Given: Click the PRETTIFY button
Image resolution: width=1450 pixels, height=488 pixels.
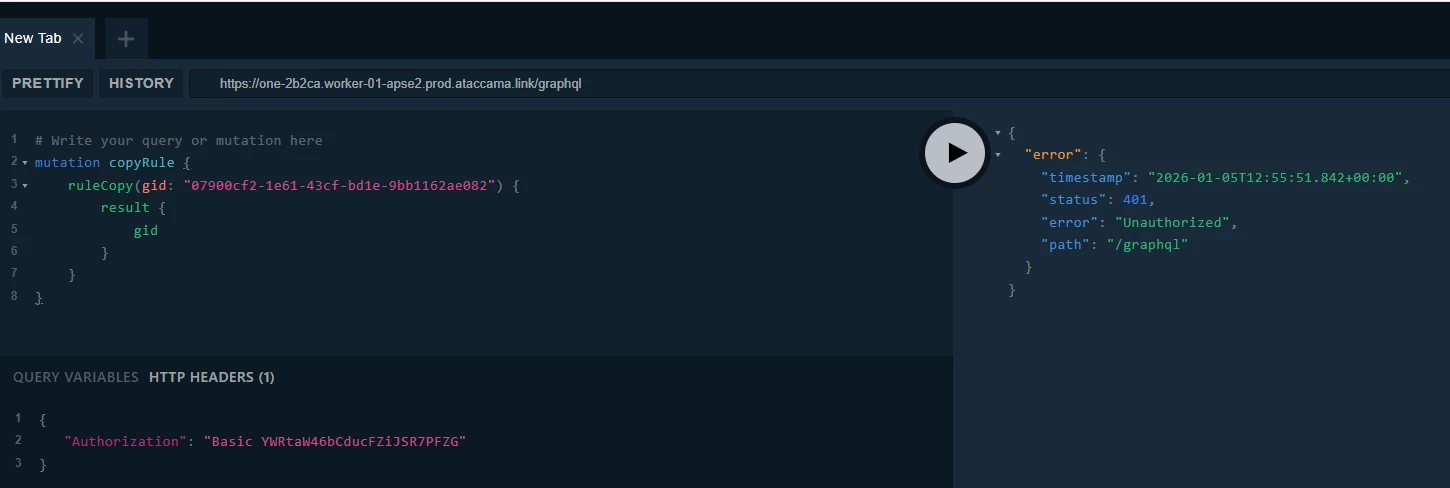Looking at the screenshot, I should coord(48,83).
